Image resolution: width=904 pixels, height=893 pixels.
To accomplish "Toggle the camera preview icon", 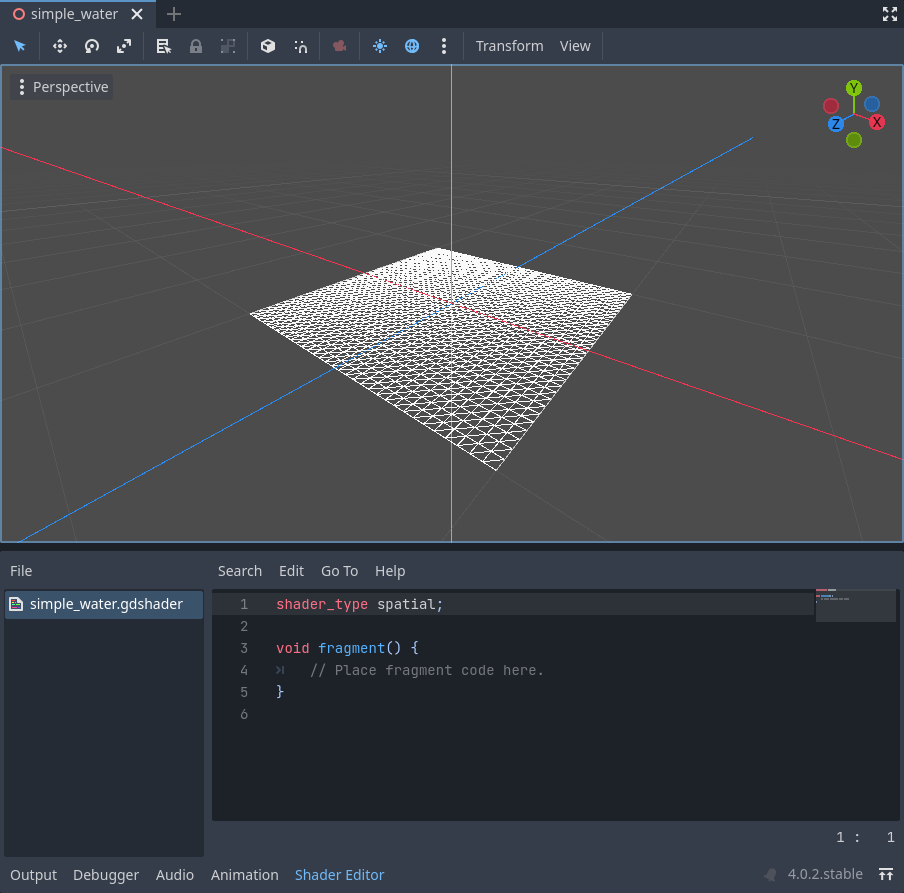I will (x=339, y=46).
